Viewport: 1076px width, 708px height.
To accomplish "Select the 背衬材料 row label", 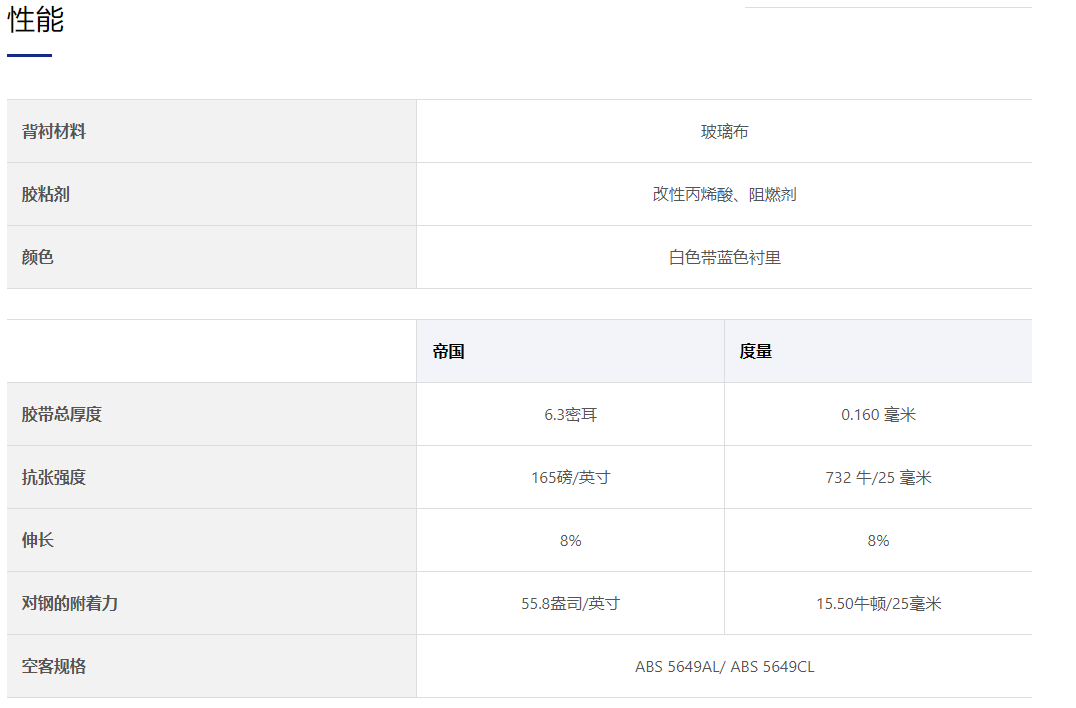I will coord(54,132).
